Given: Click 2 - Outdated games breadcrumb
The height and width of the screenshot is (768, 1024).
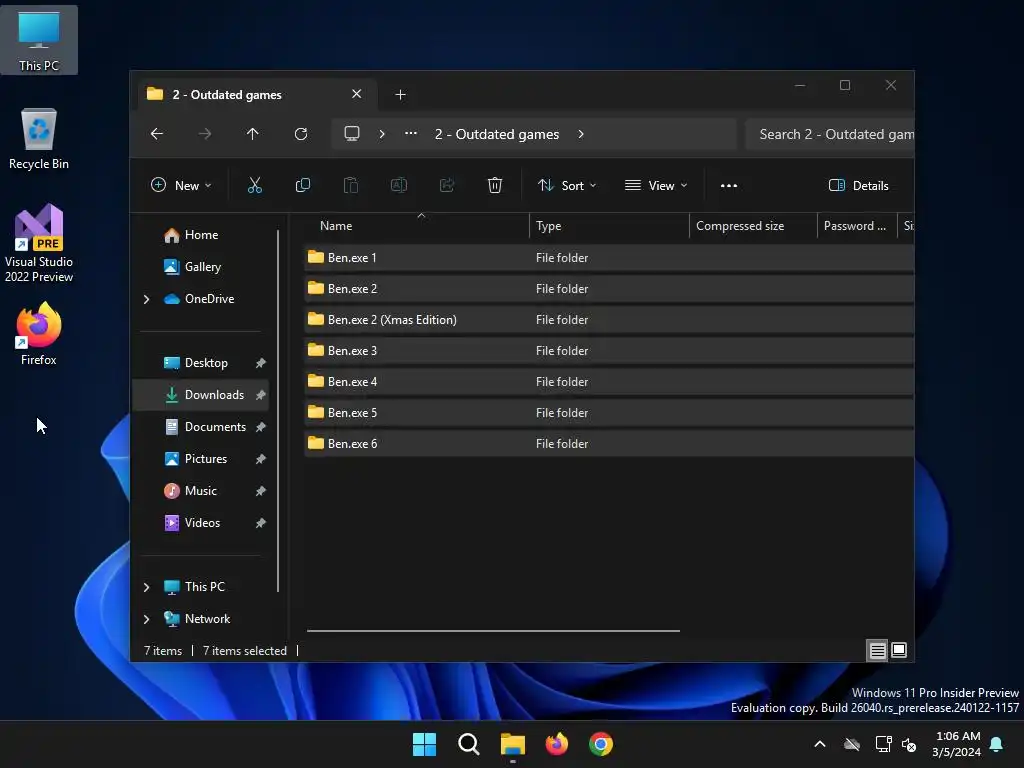Looking at the screenshot, I should click(x=497, y=134).
